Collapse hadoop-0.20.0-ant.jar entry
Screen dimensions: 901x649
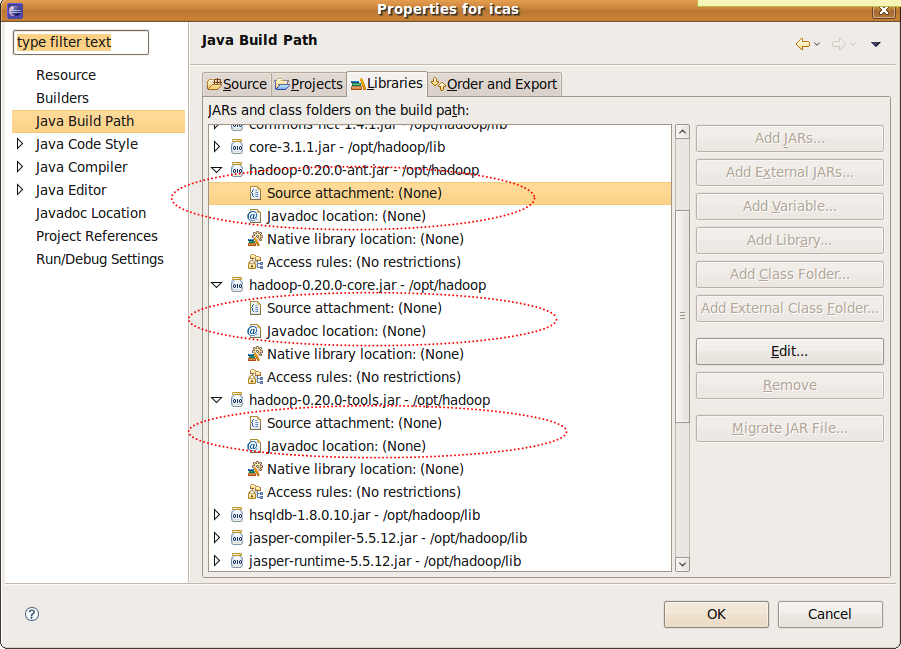coord(217,170)
